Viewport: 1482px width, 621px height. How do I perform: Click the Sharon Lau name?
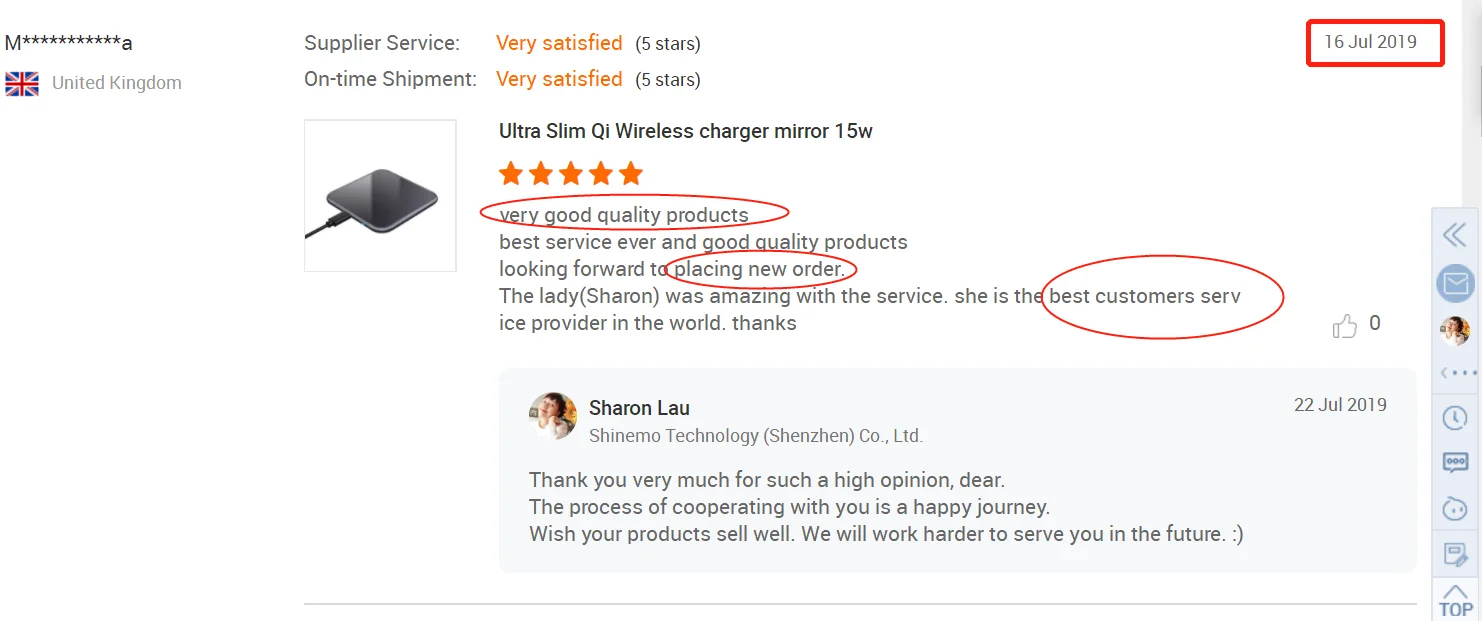point(639,408)
